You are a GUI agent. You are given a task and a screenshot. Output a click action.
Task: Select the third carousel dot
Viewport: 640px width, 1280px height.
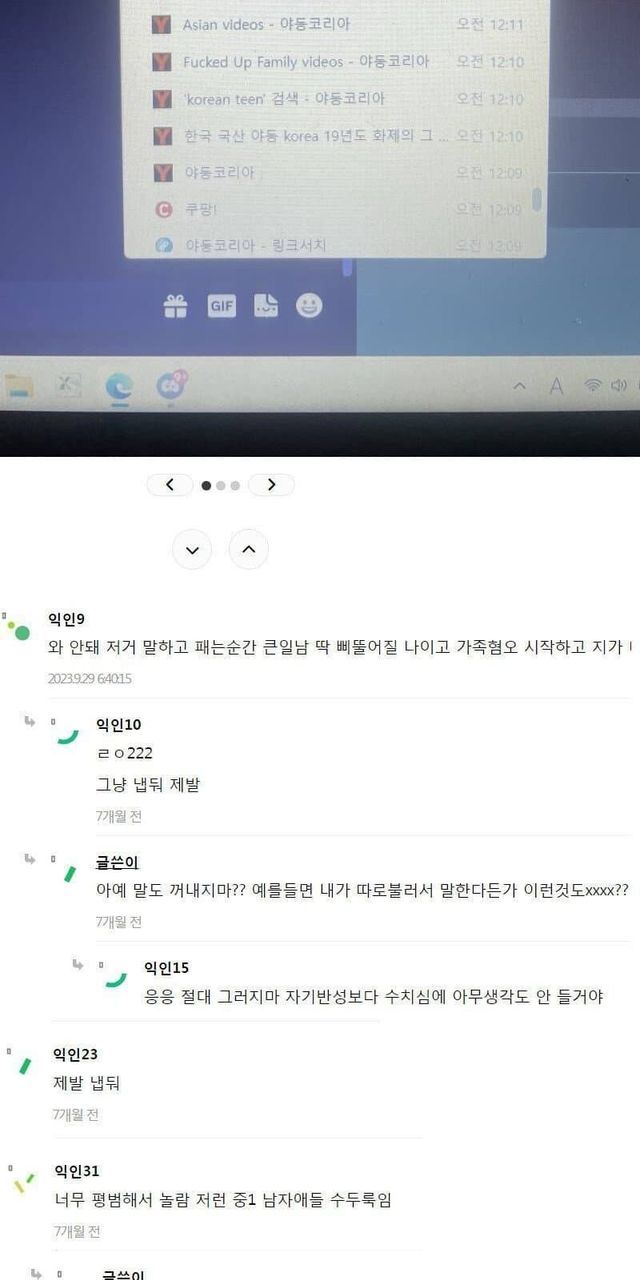point(235,486)
